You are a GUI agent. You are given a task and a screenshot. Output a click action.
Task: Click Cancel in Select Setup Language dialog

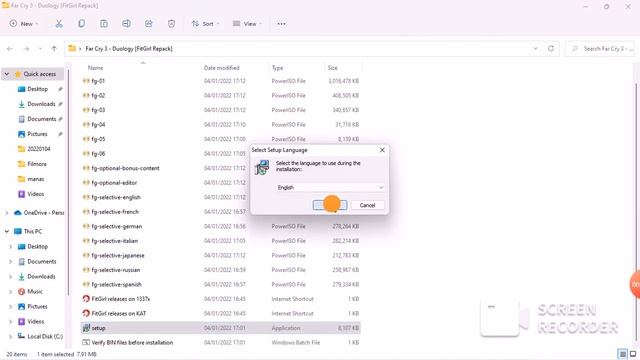(x=367, y=205)
